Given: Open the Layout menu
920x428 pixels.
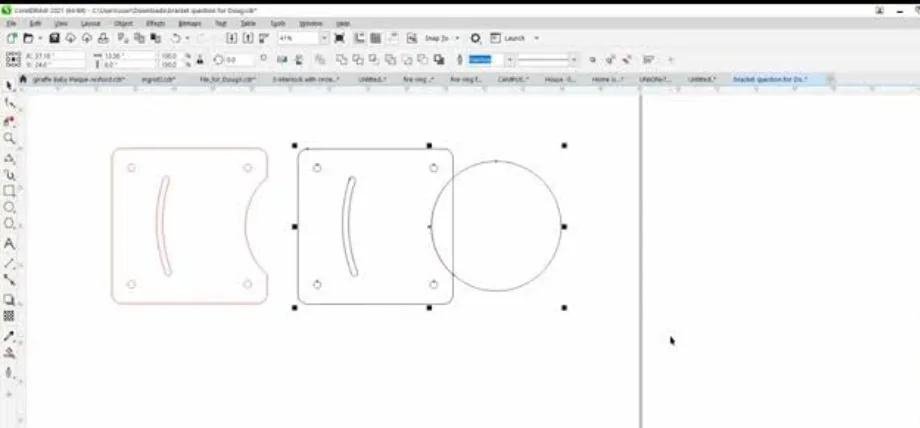Looking at the screenshot, I should [90, 23].
